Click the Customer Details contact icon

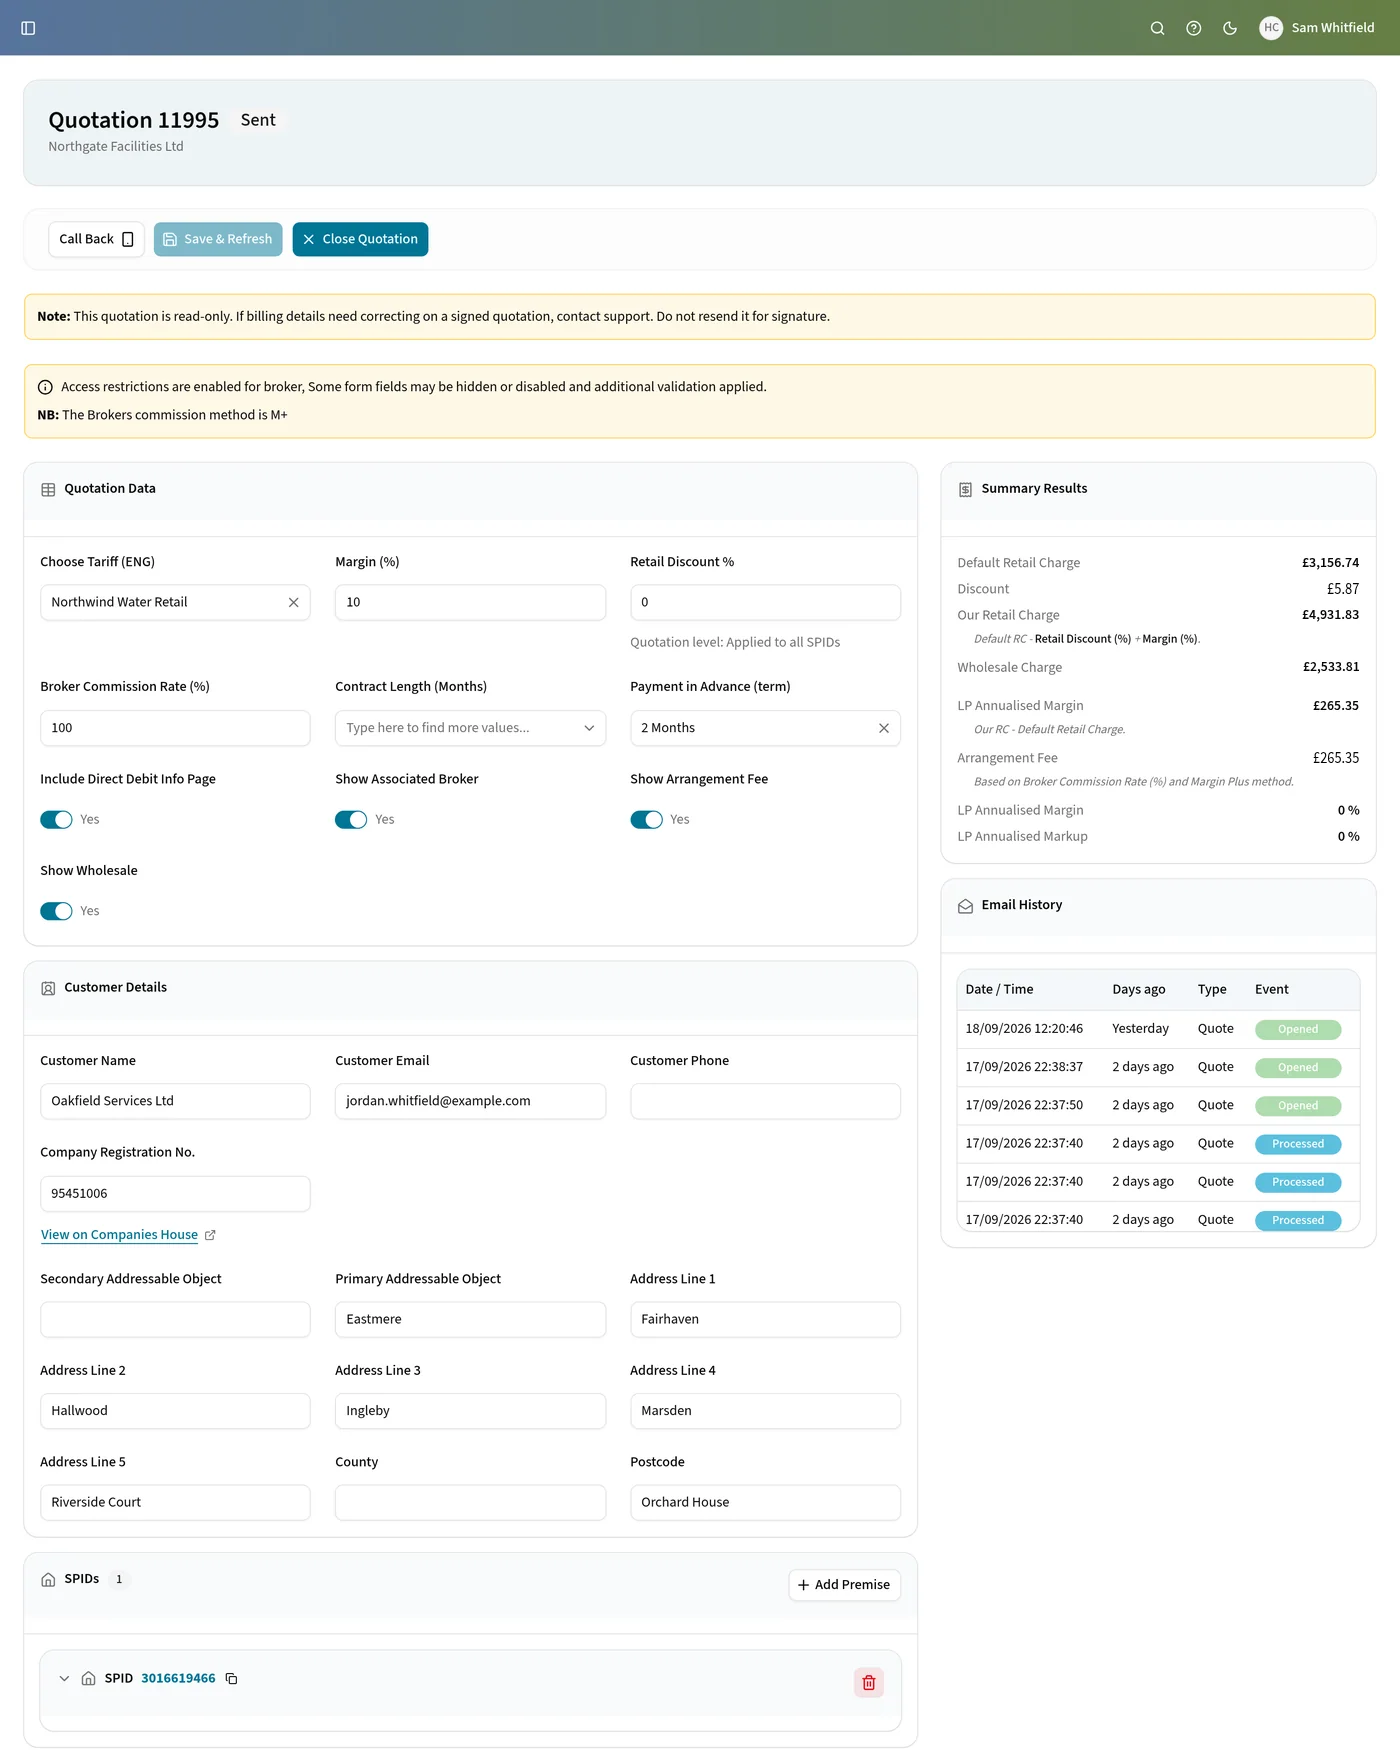pyautogui.click(x=48, y=988)
